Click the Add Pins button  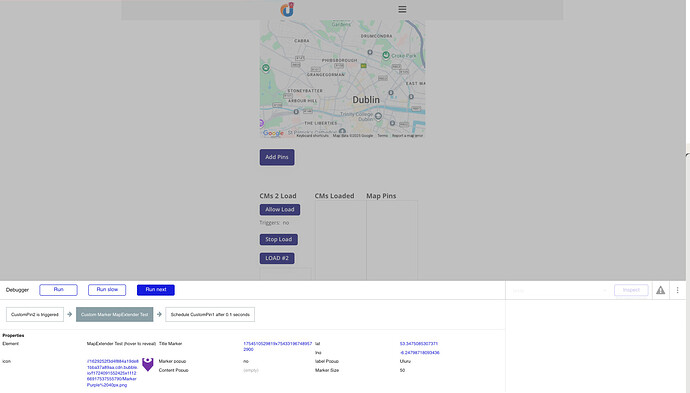277,157
